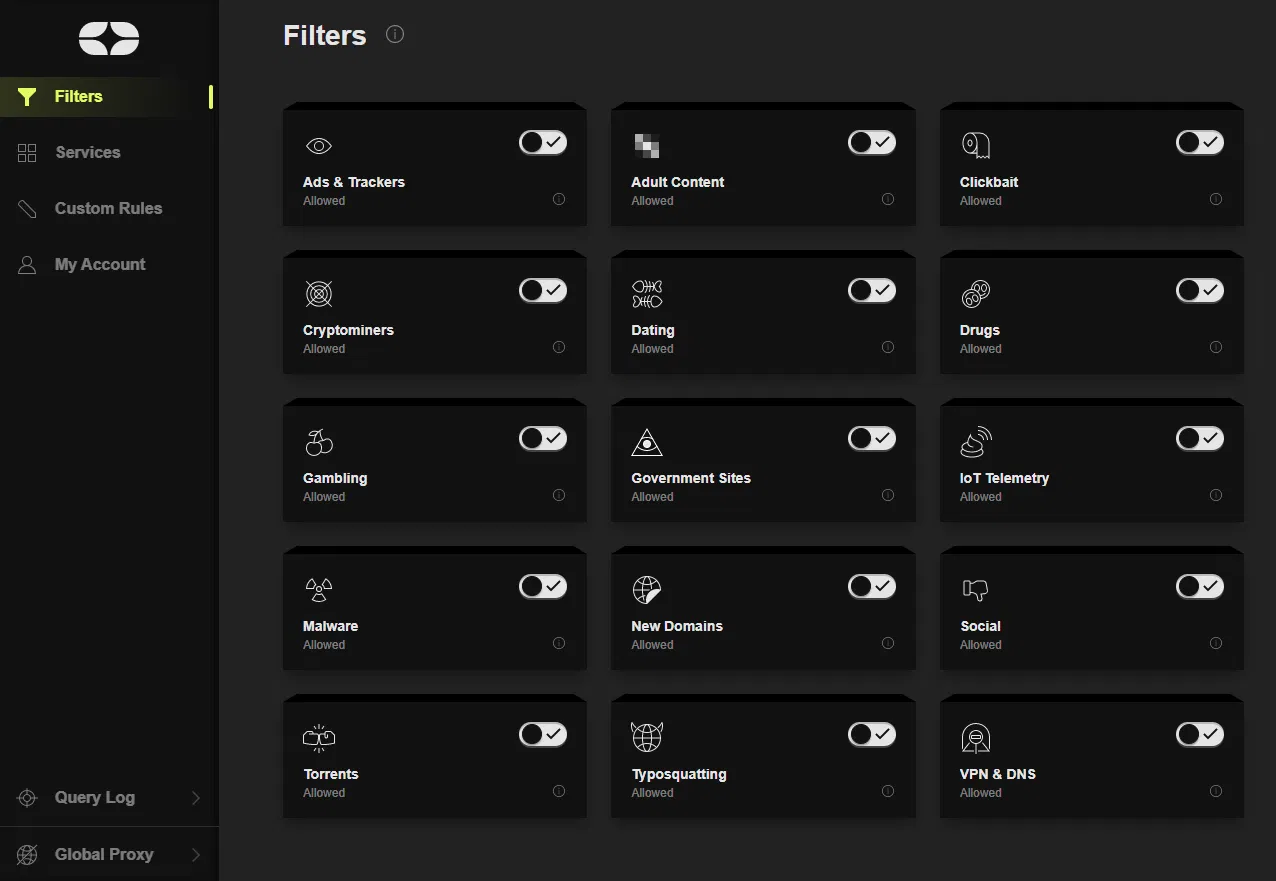Expand the Global Proxy arrow
The image size is (1276, 881).
coord(196,855)
